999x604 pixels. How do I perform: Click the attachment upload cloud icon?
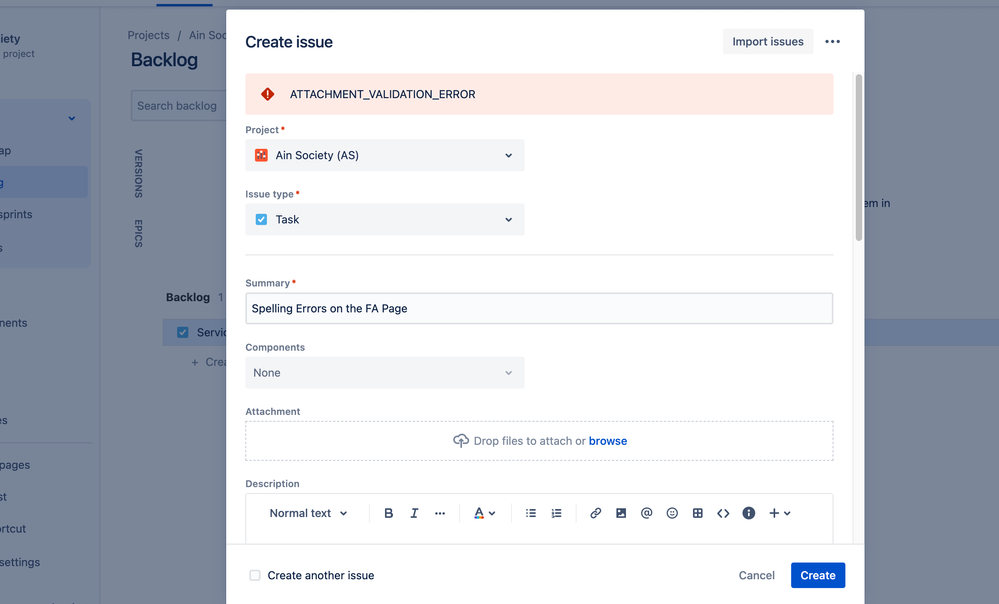click(x=461, y=441)
